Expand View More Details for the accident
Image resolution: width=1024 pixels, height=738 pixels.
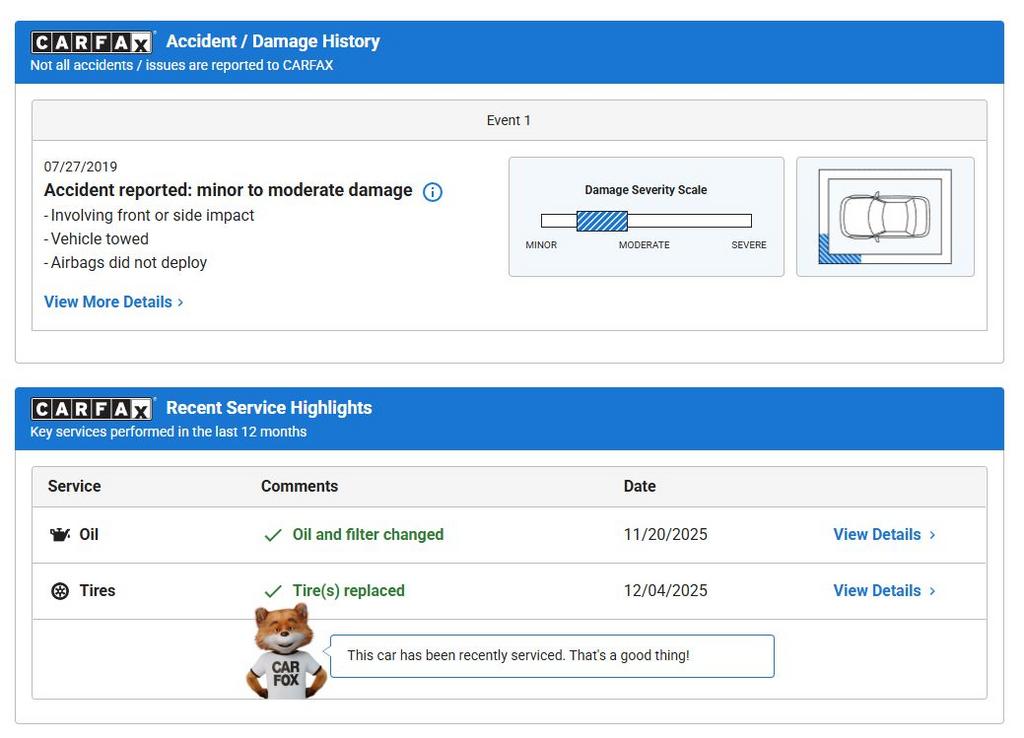click(x=114, y=302)
